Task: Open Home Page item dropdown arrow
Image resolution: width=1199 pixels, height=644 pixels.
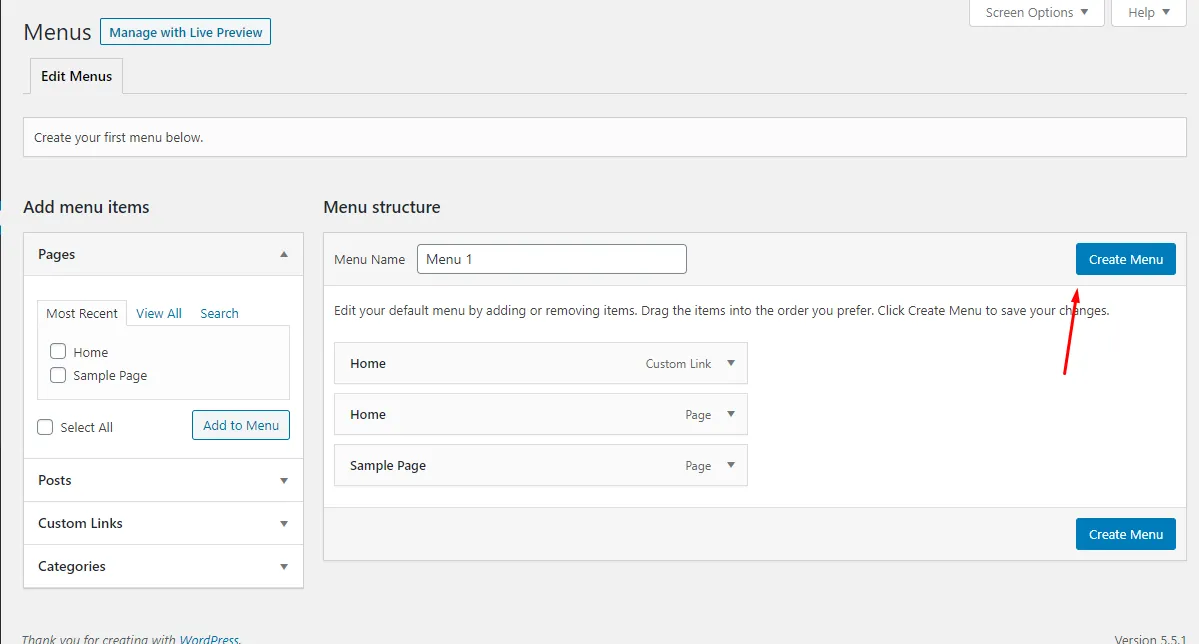Action: click(731, 415)
